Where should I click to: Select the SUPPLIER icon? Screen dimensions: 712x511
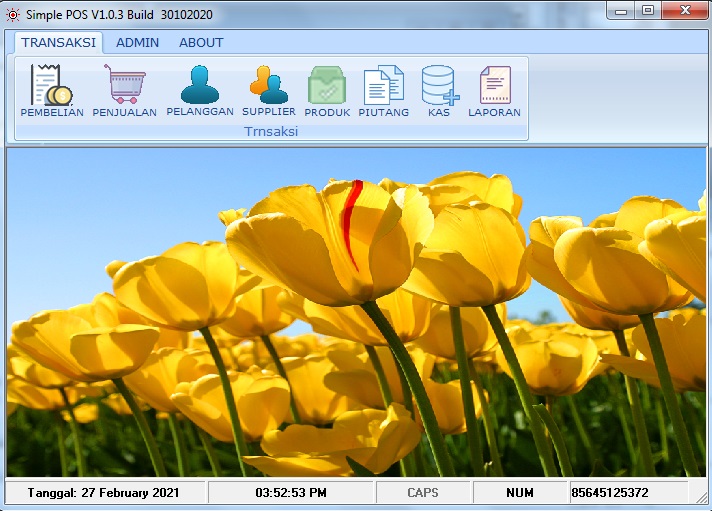(x=268, y=86)
